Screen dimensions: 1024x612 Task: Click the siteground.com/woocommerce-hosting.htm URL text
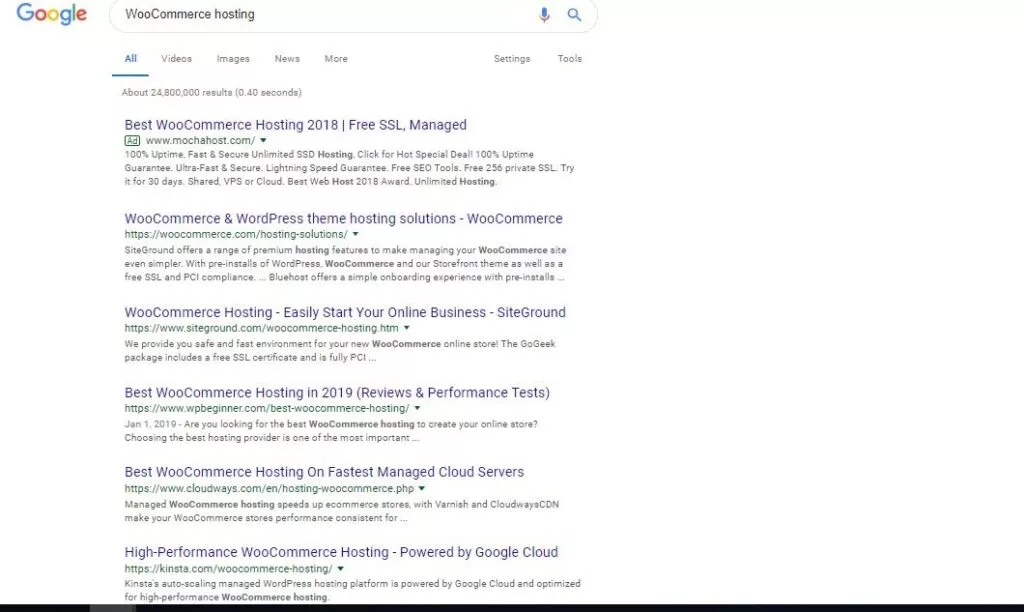[x=261, y=328]
